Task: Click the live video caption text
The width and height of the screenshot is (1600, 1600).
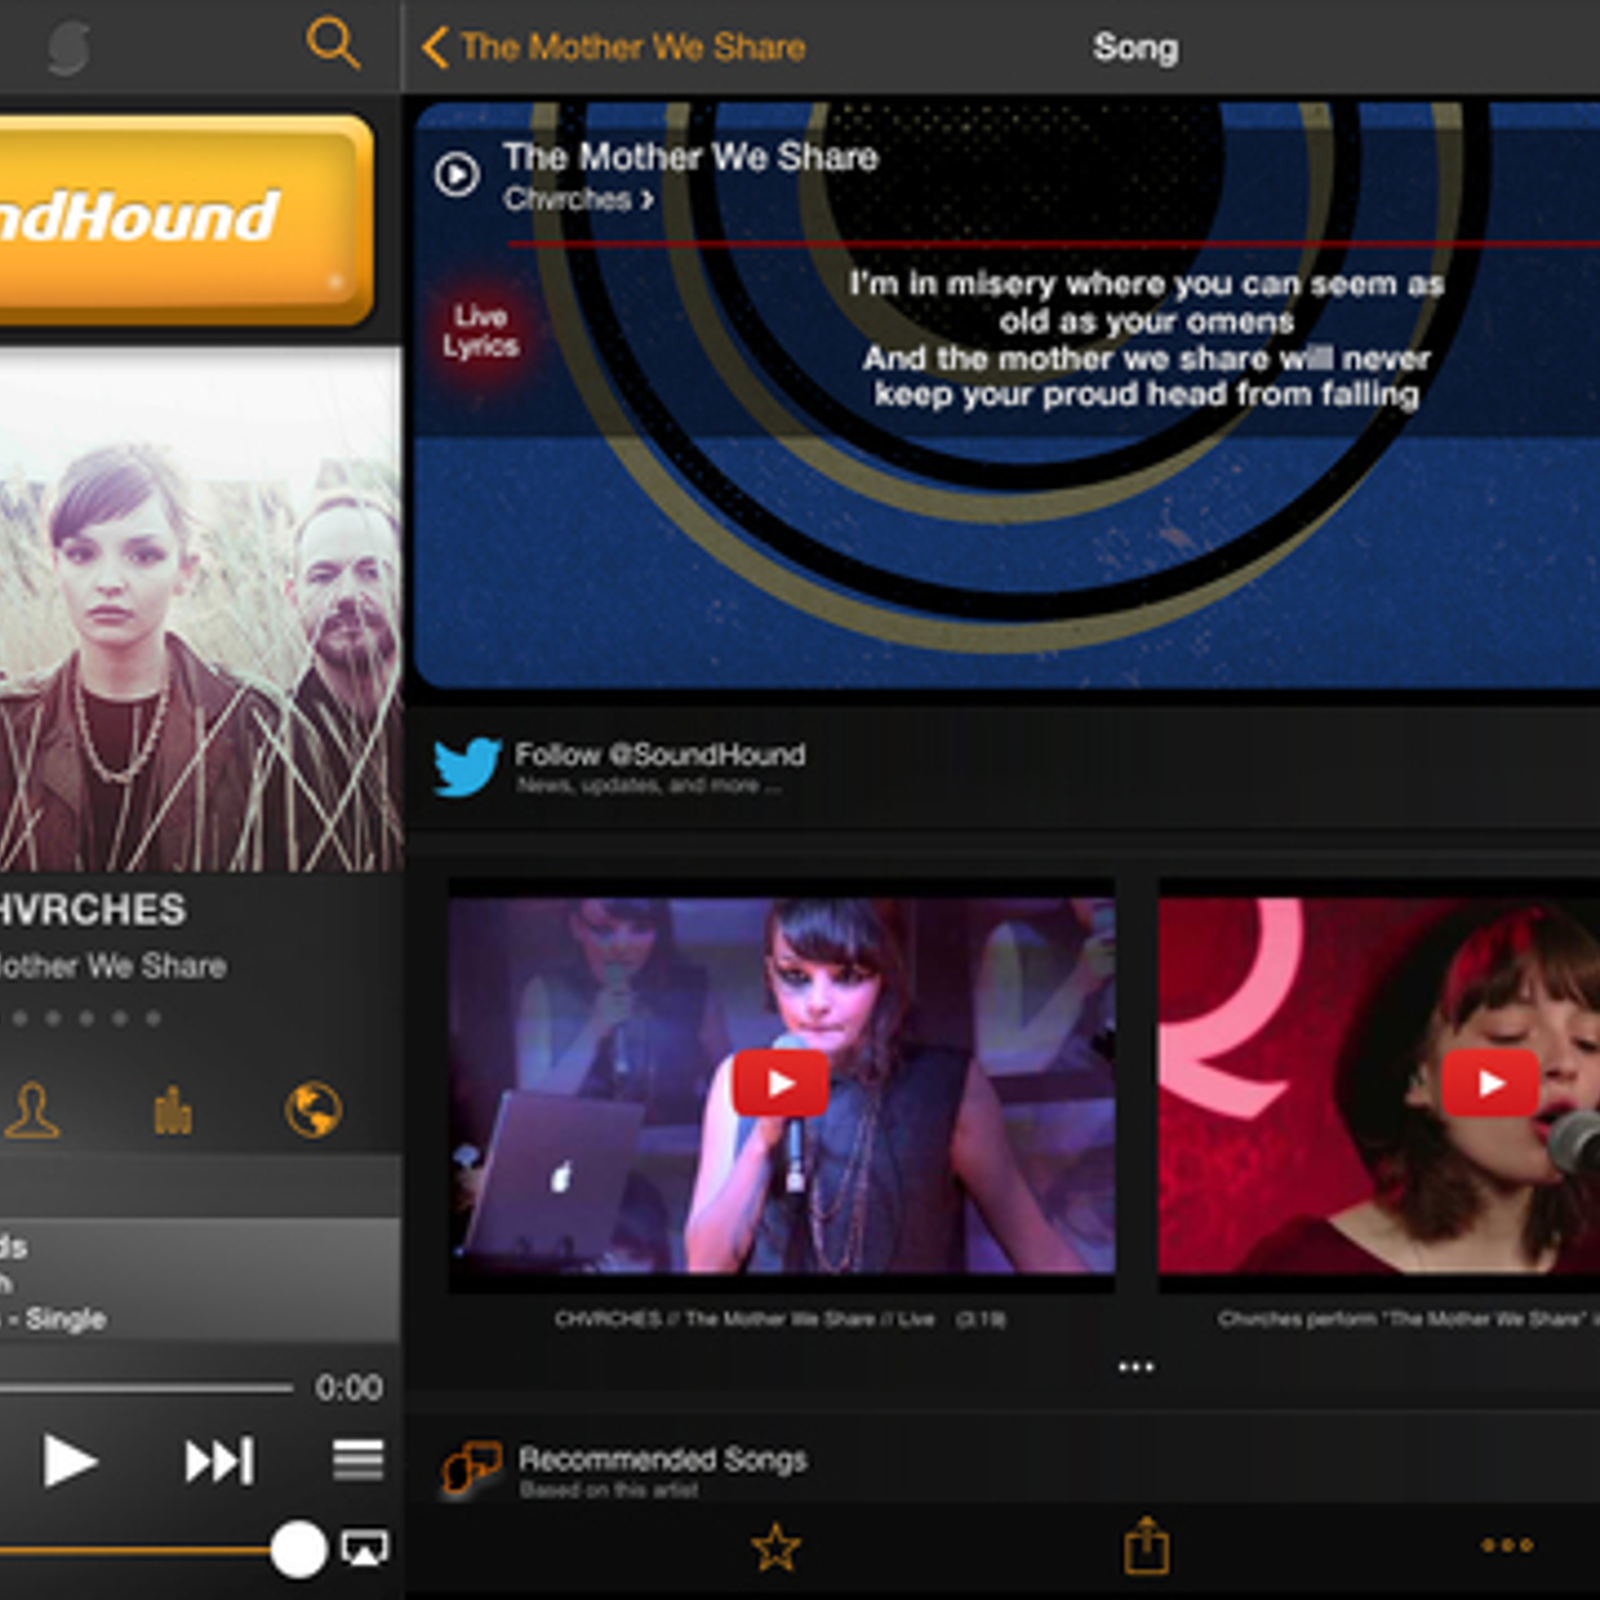Action: (x=781, y=1319)
